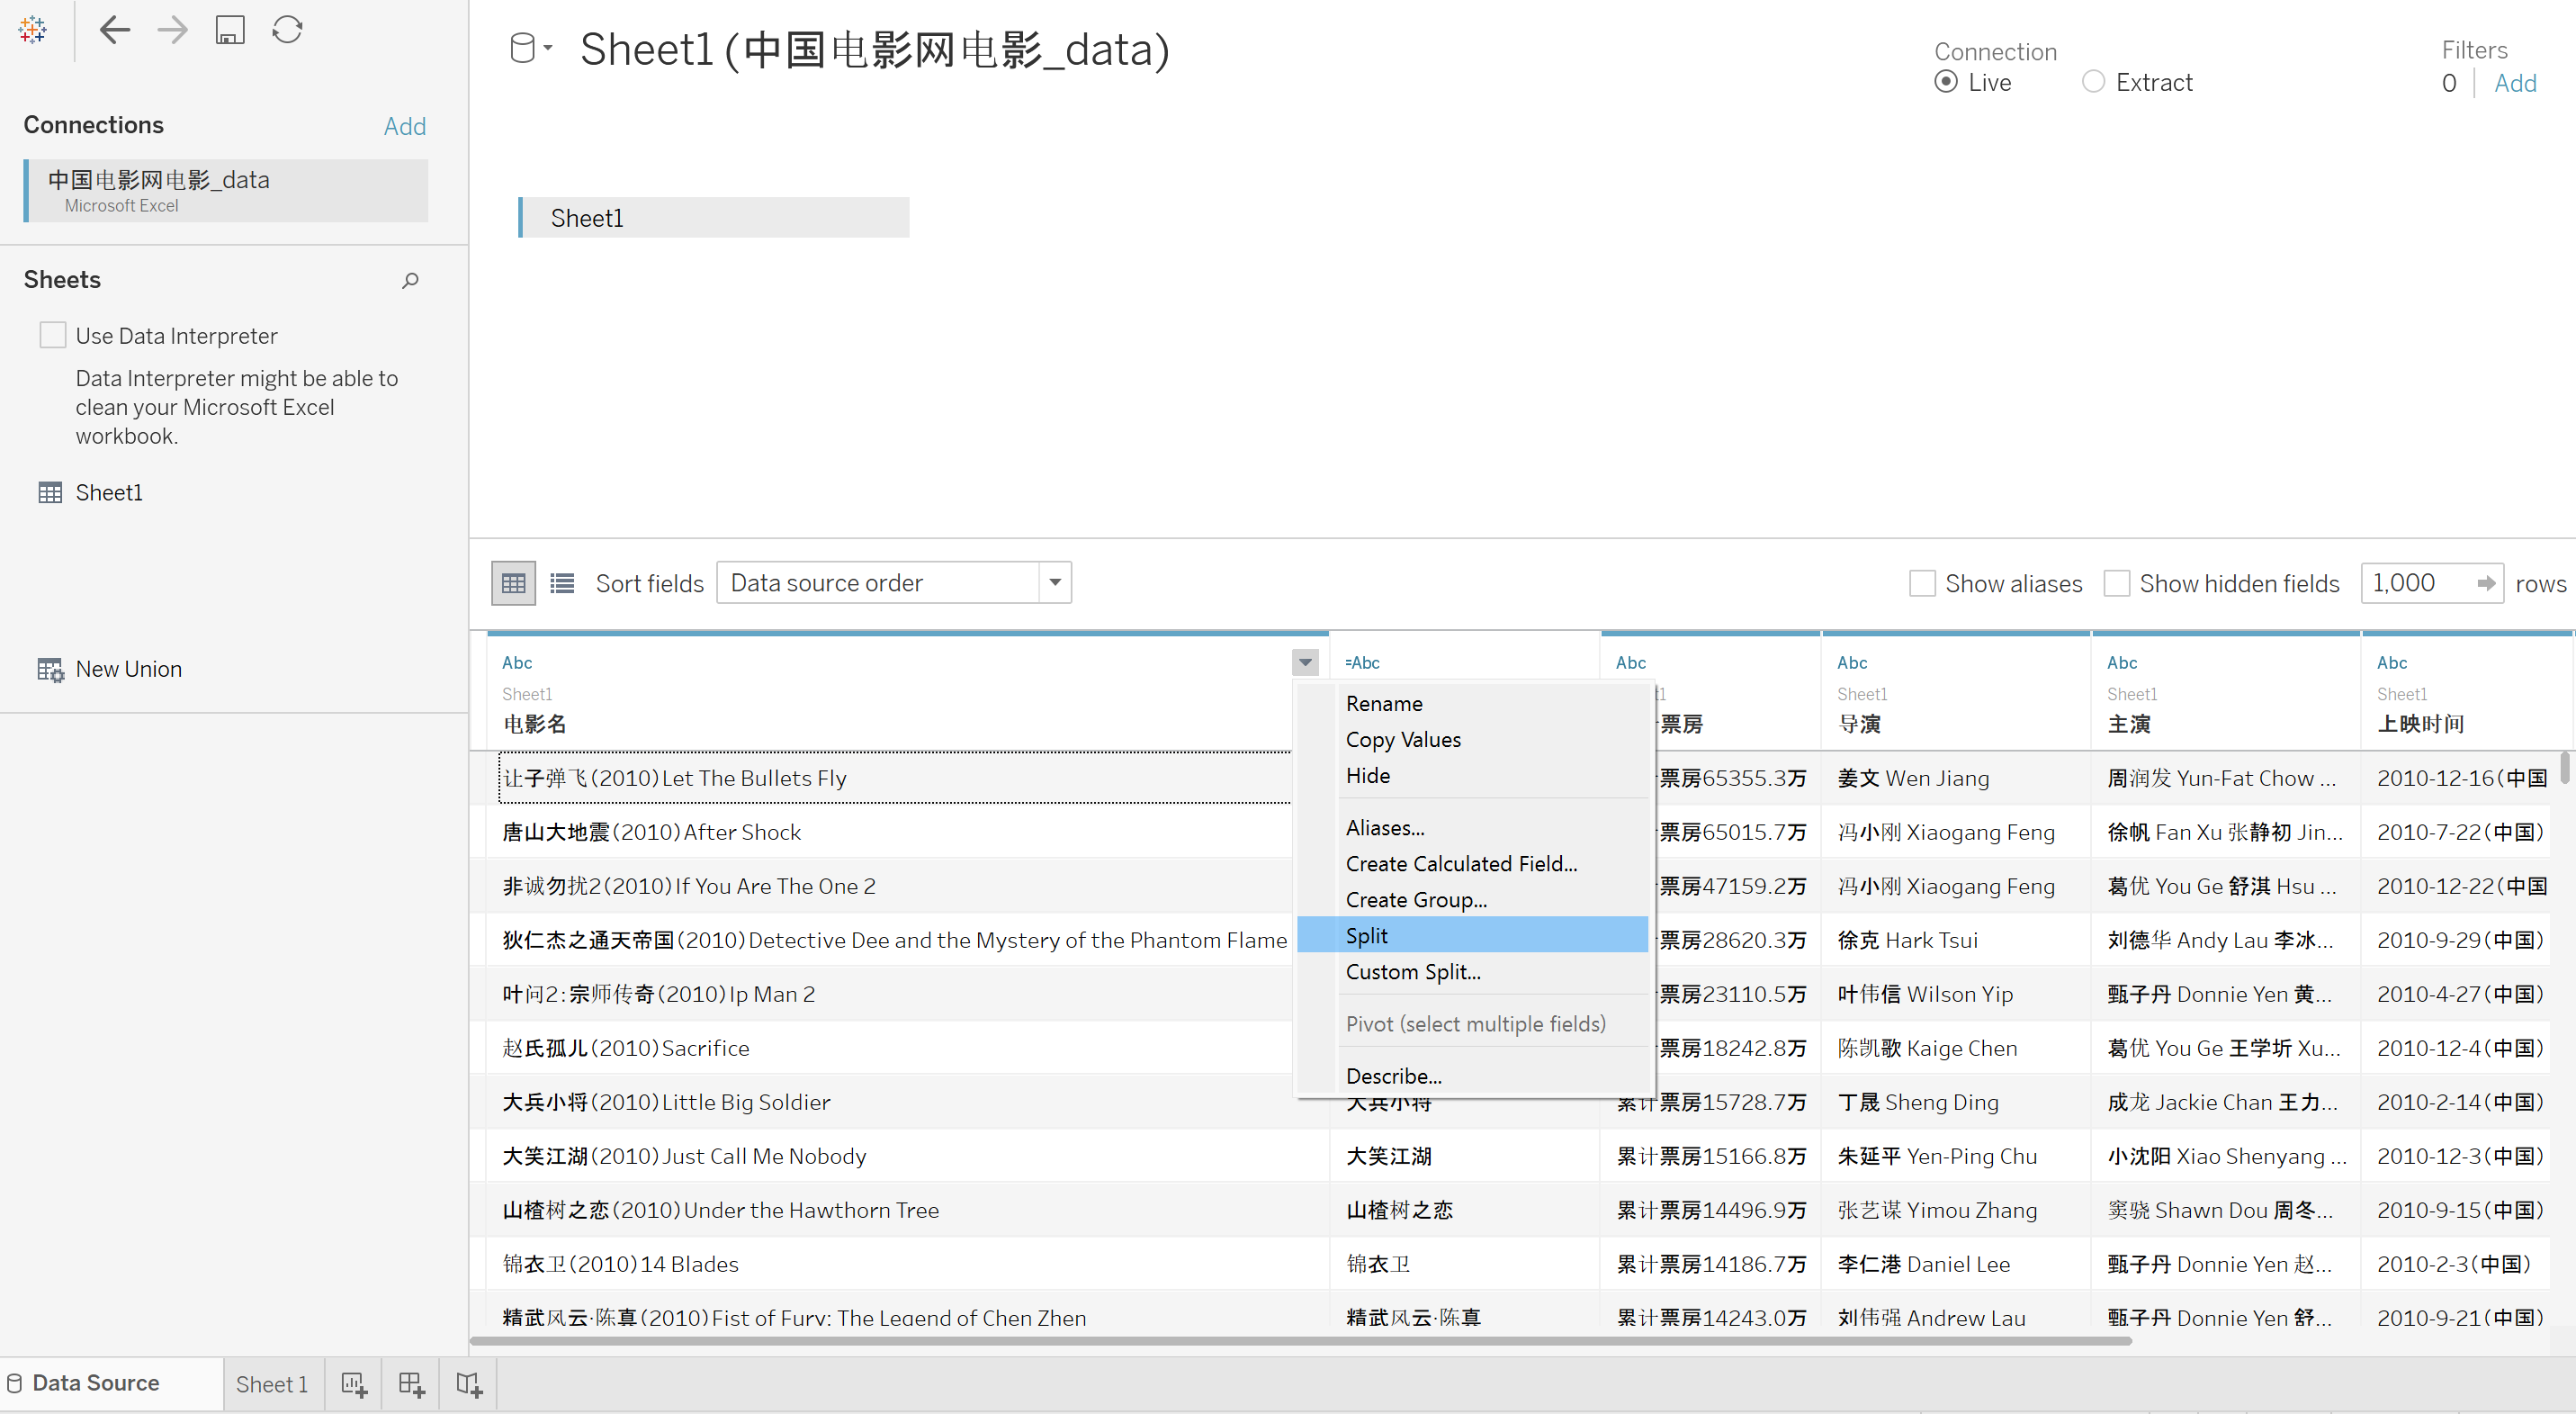Viewport: 2576px width, 1414px height.
Task: Click the new dashboard icon
Action: click(x=411, y=1384)
